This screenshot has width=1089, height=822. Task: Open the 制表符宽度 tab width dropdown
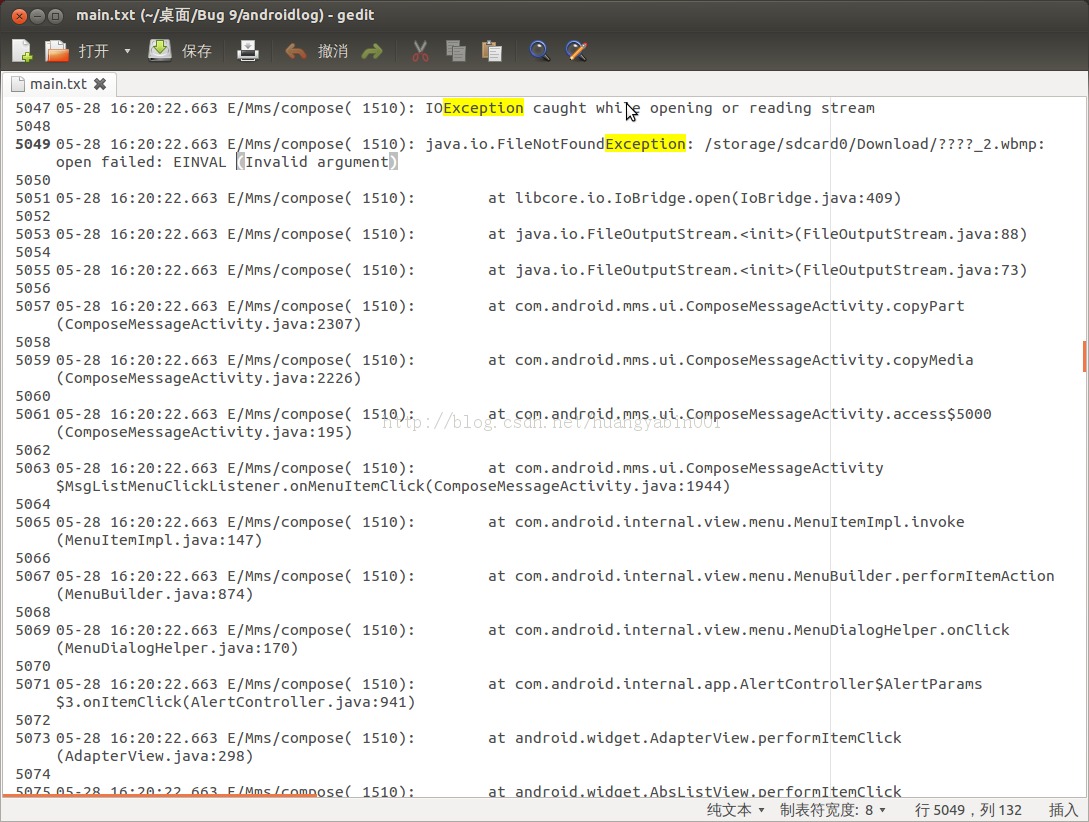point(833,810)
